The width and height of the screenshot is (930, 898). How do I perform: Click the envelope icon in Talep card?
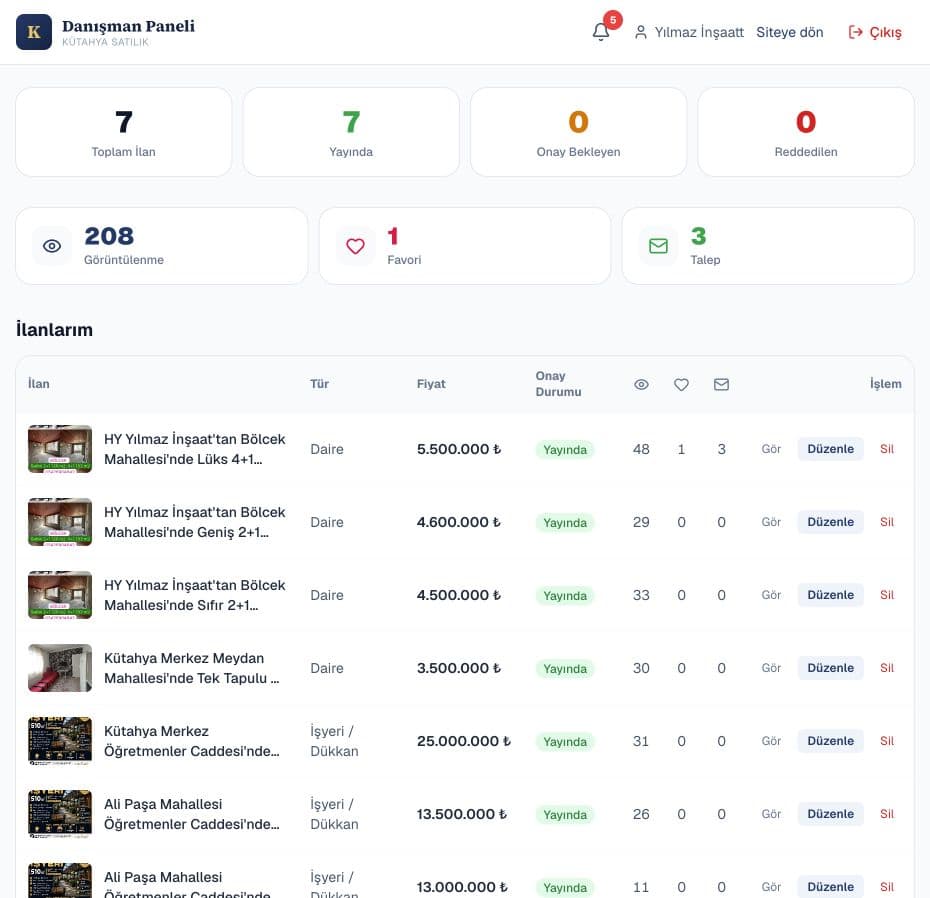click(x=658, y=246)
